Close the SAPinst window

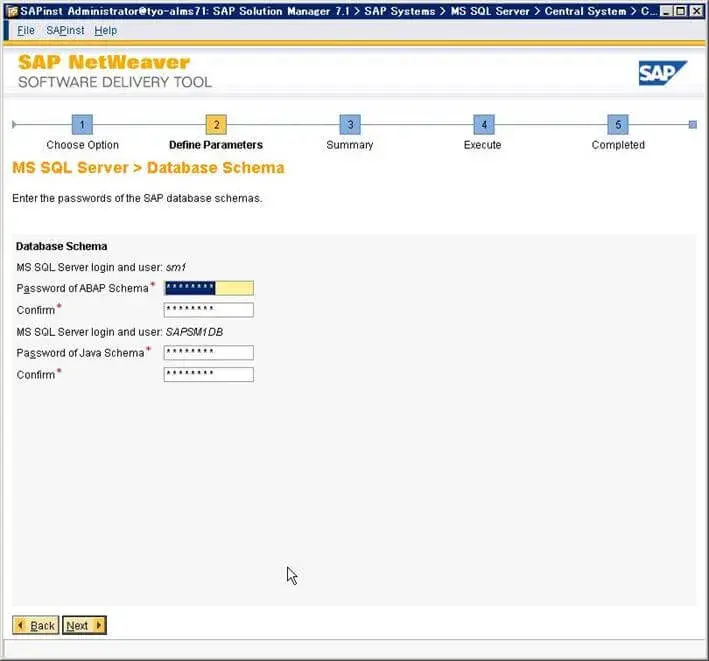point(697,11)
